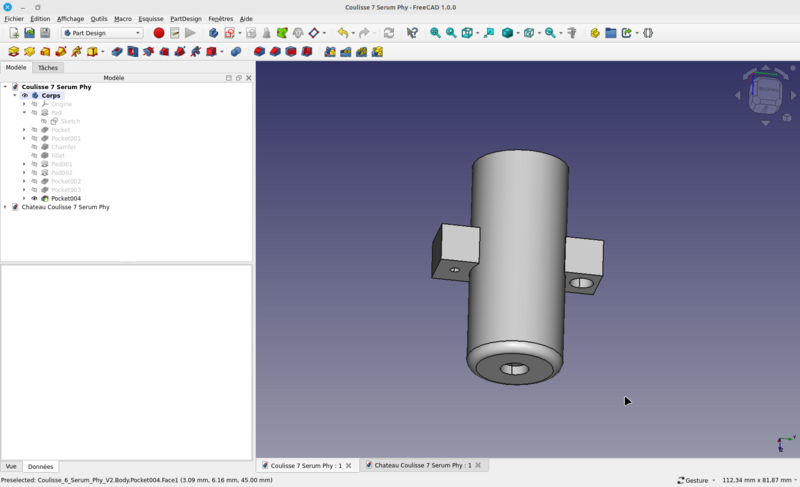
Task: Open the Gesture navigation style selector
Action: pyautogui.click(x=696, y=480)
